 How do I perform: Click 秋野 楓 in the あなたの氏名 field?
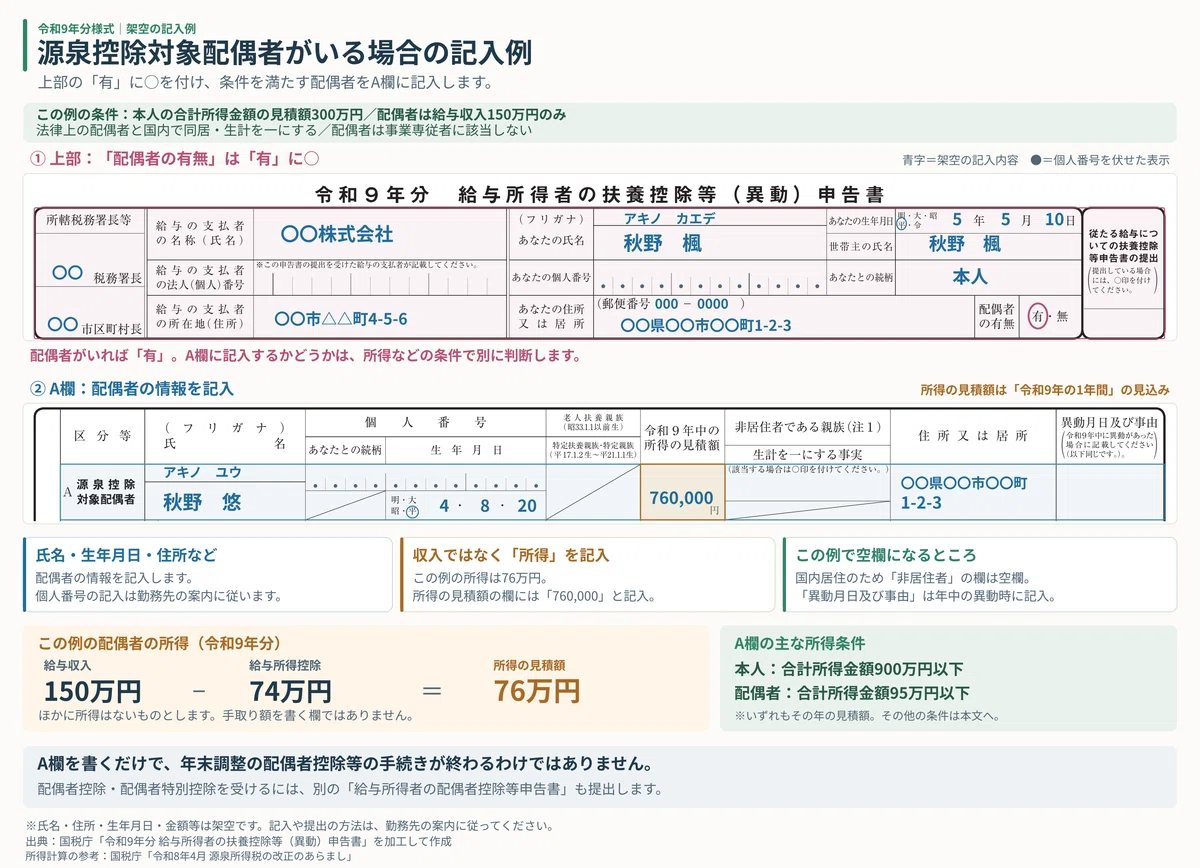pos(662,243)
